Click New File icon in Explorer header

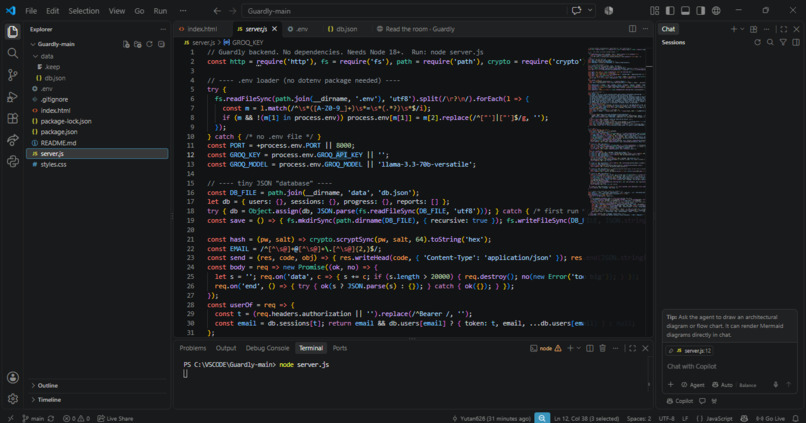click(126, 44)
